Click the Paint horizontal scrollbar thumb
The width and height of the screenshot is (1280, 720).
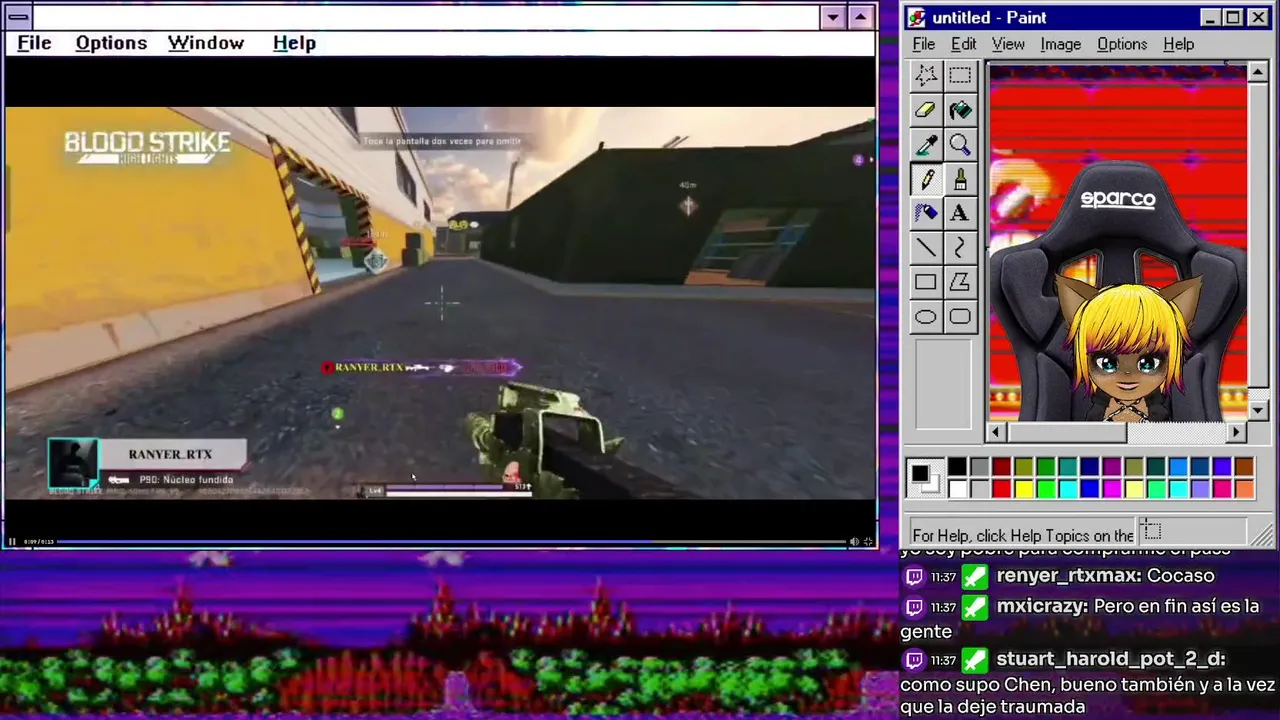[x=1066, y=432]
